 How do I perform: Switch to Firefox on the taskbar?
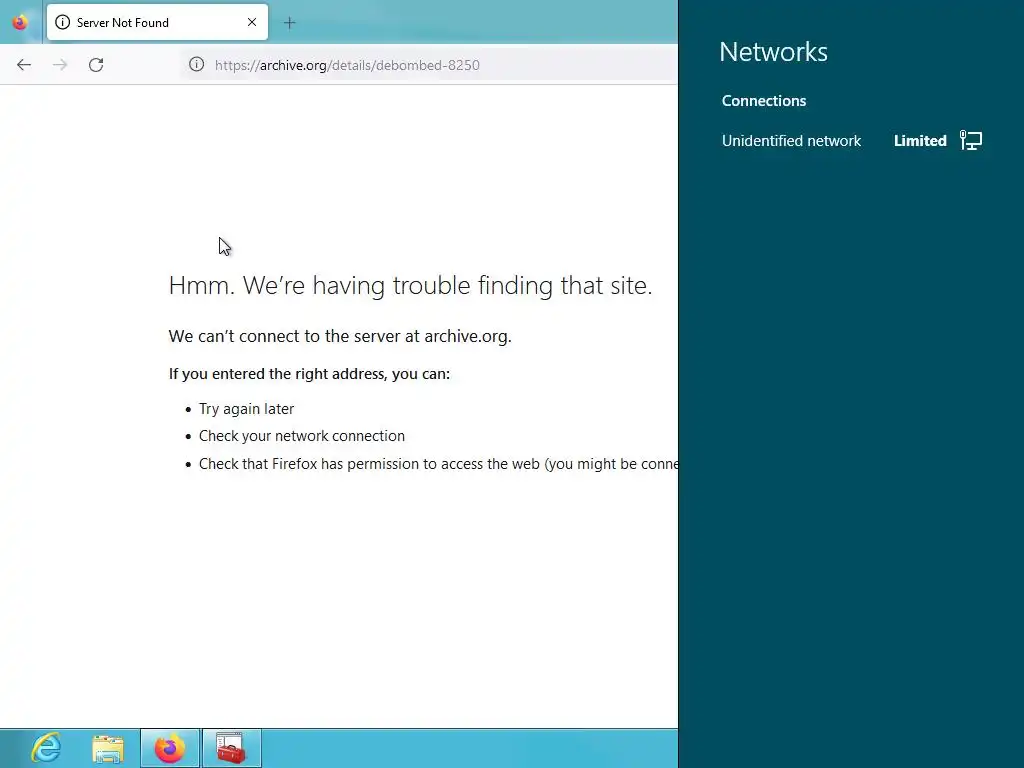170,748
